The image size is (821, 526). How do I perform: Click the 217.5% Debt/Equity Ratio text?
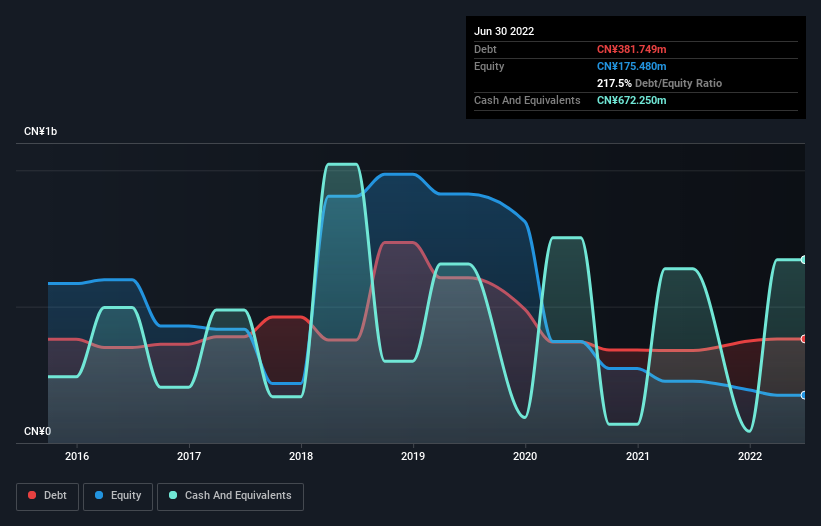click(659, 83)
